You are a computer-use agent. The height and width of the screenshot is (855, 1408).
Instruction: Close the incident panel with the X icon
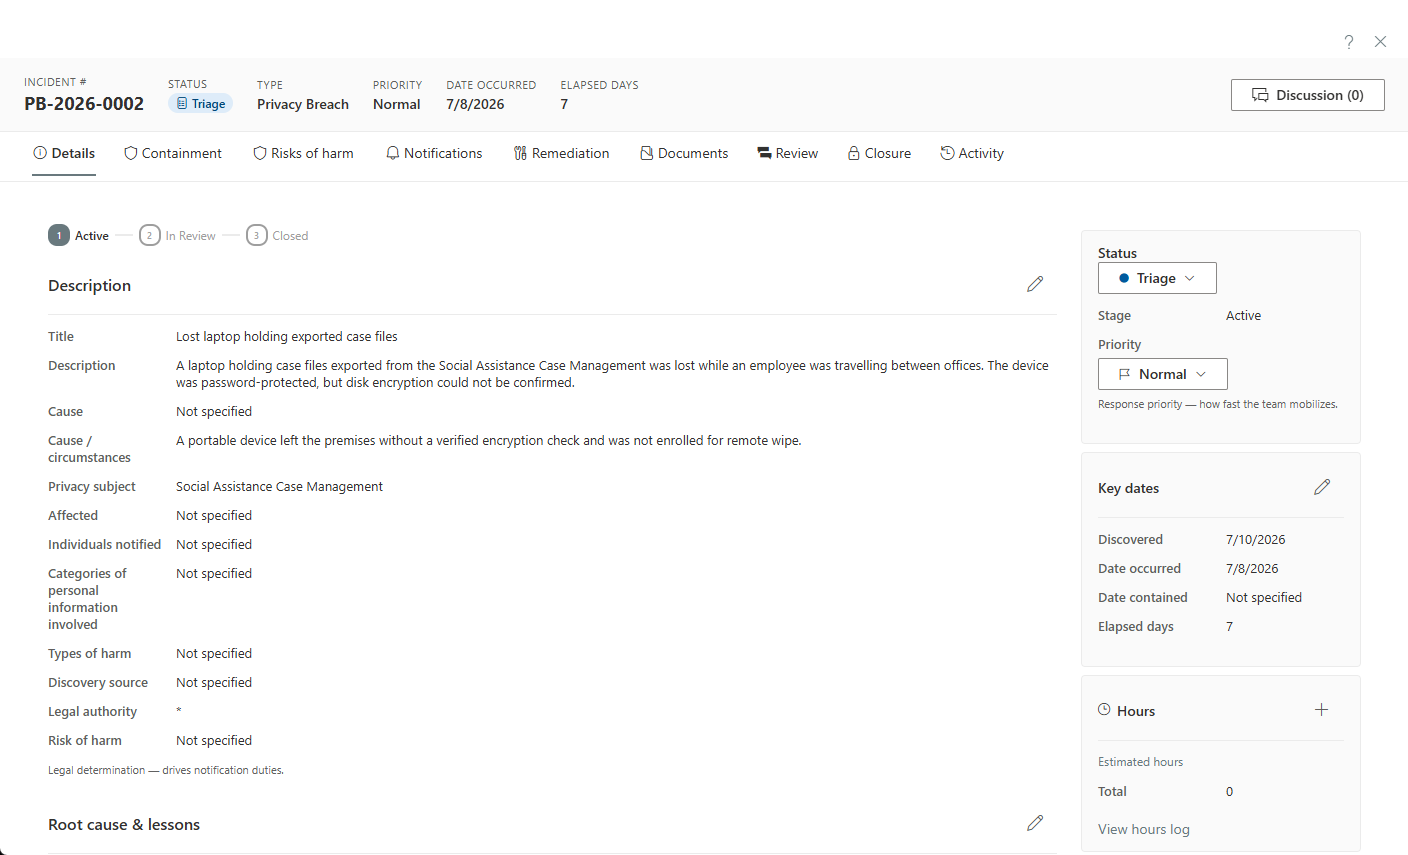[x=1380, y=42]
